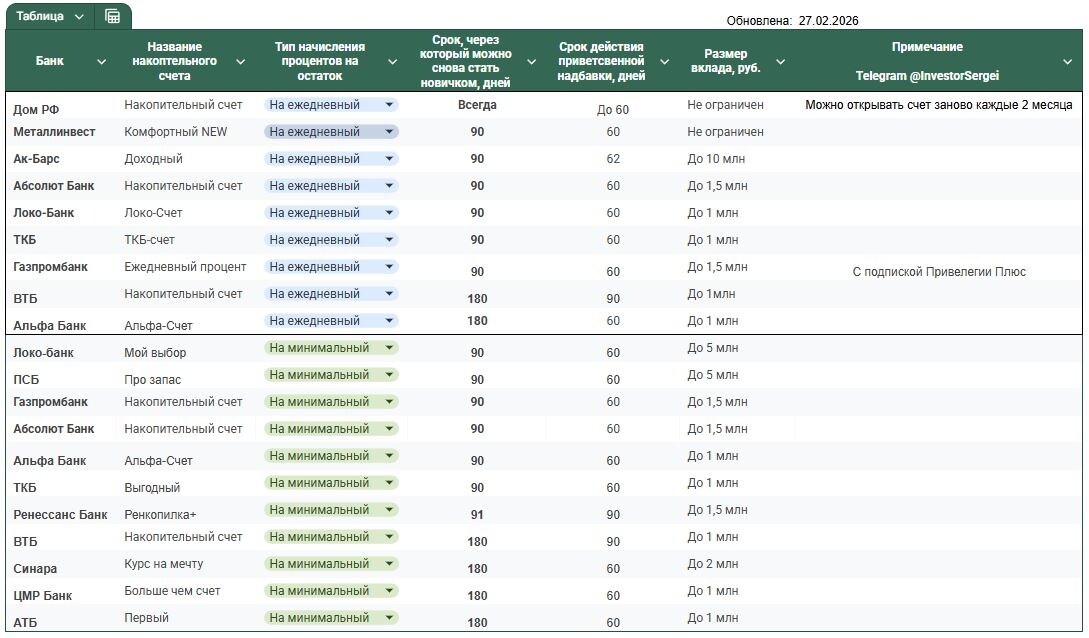The image size is (1089, 638).
Task: Open interest type chip for ТКБ-счет row
Action: pyautogui.click(x=331, y=240)
